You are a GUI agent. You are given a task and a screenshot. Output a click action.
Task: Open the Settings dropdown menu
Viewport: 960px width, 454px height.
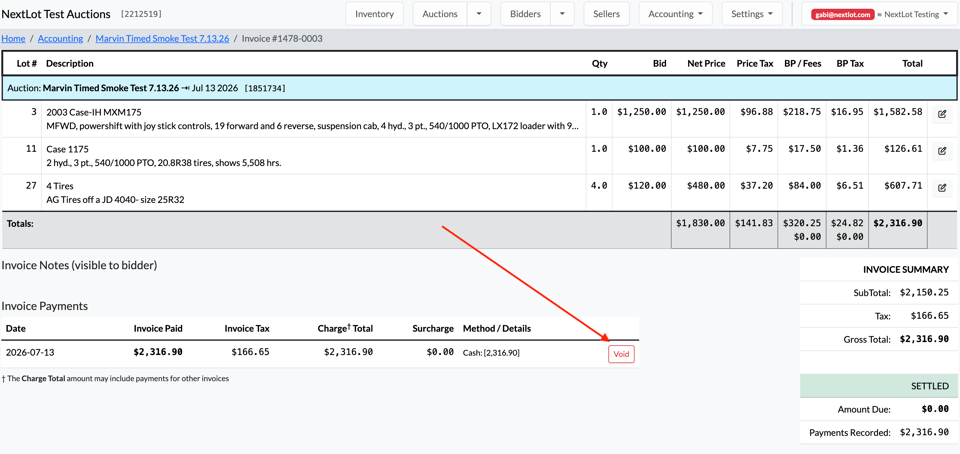[752, 13]
